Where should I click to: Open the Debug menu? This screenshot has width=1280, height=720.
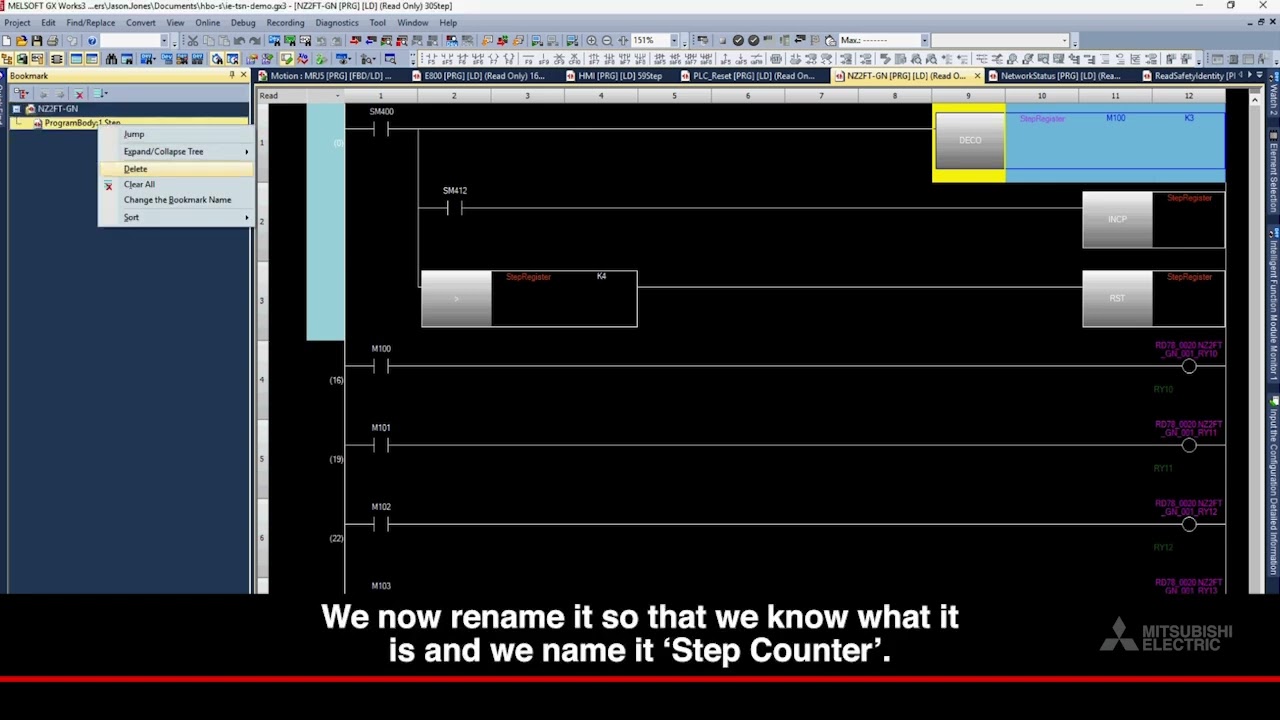pyautogui.click(x=243, y=23)
